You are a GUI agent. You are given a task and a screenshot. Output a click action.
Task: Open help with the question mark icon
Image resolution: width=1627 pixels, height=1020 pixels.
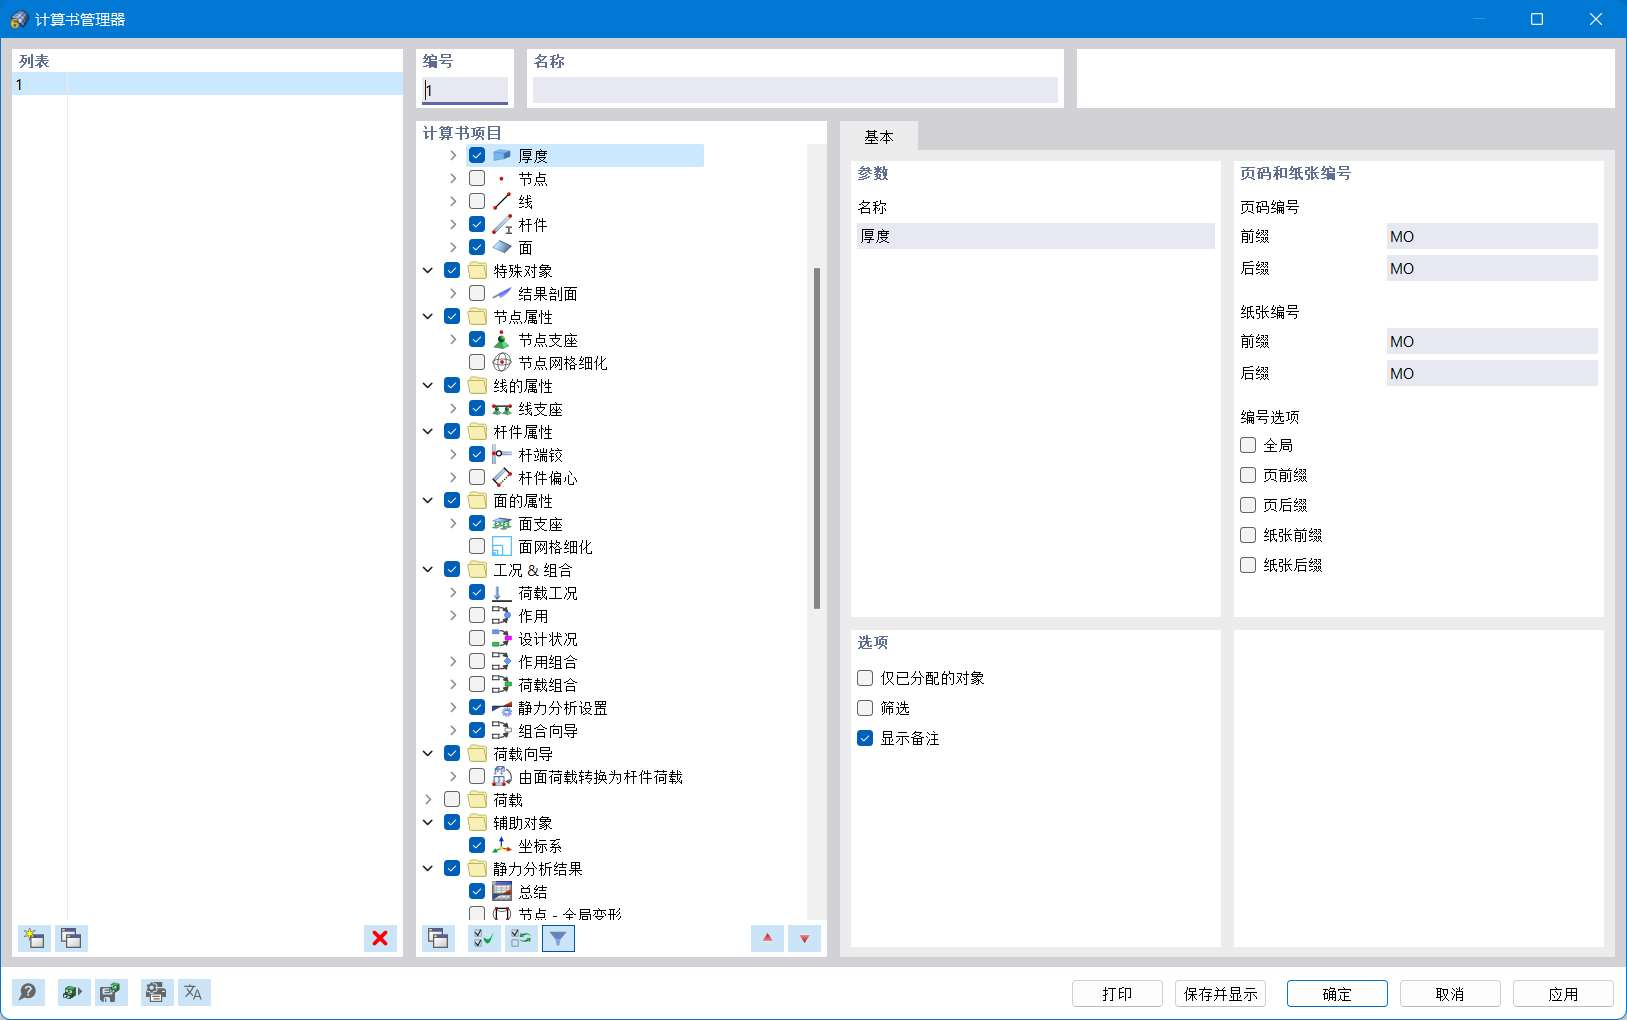point(28,992)
